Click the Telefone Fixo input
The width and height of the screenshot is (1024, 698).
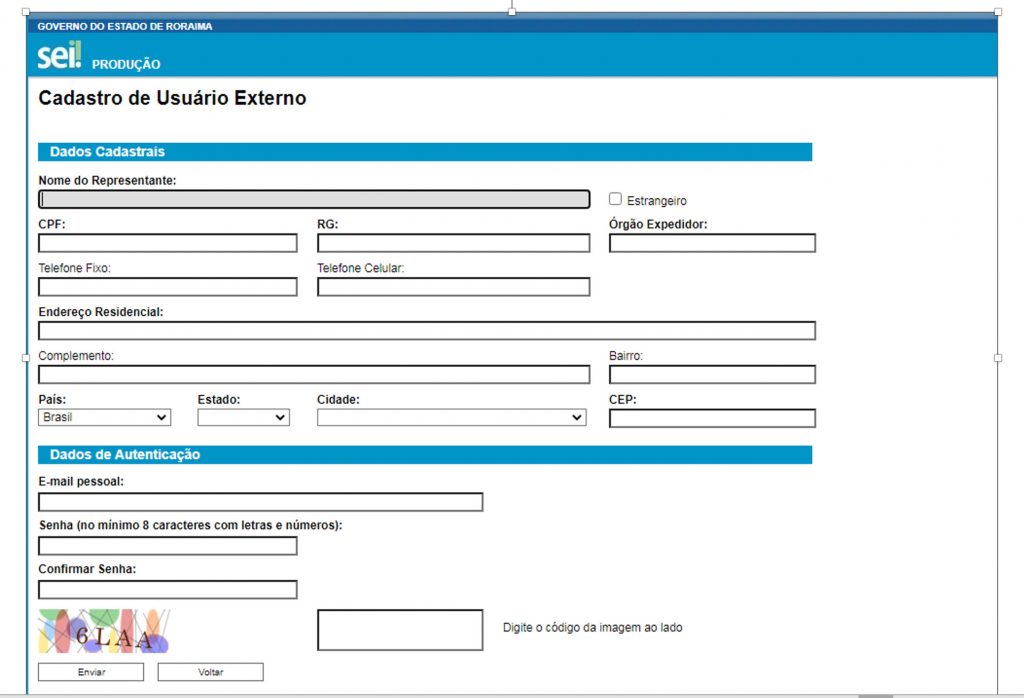tap(167, 287)
